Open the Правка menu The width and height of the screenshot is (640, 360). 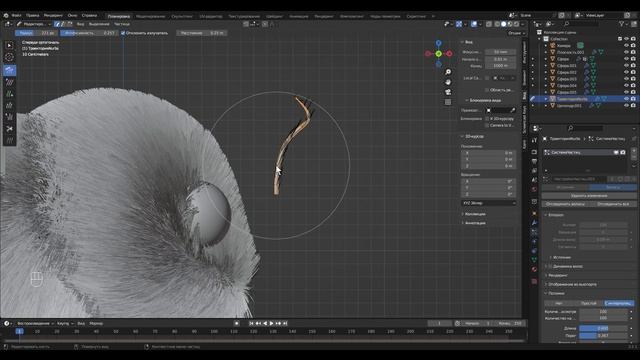coord(33,16)
